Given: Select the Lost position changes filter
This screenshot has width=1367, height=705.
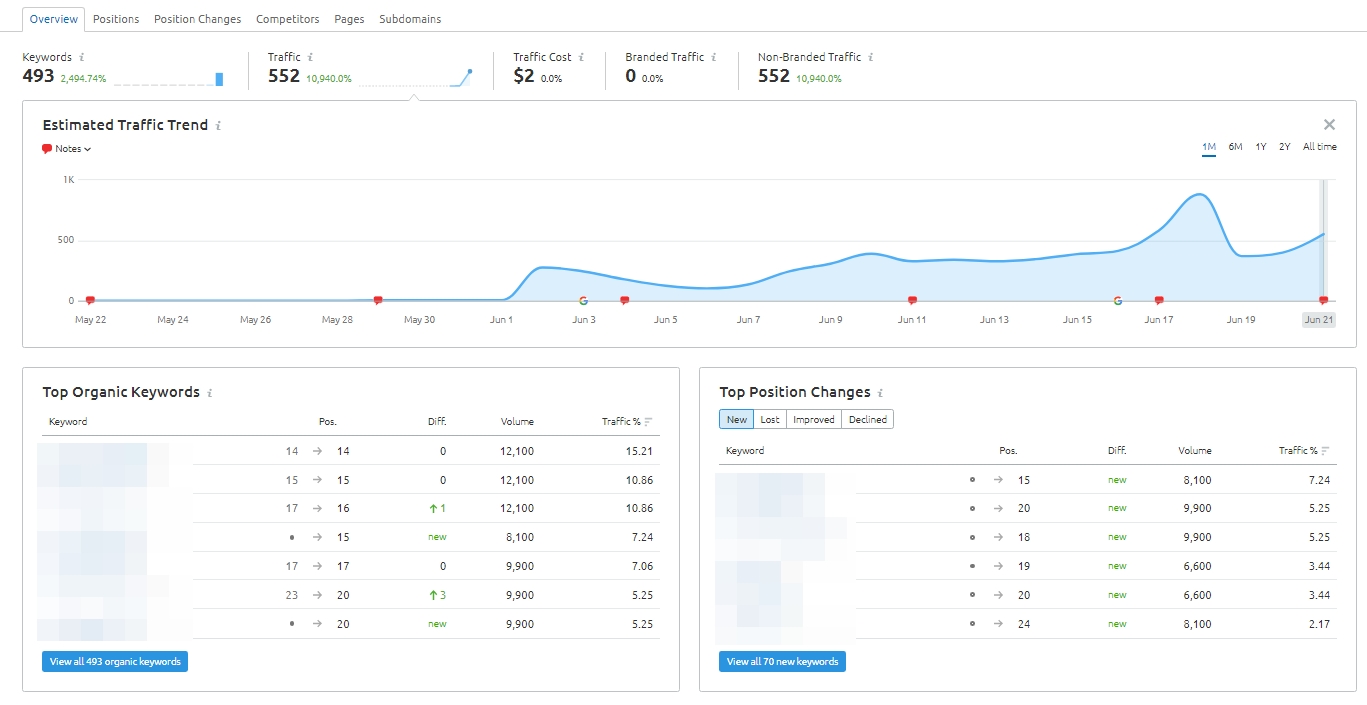Looking at the screenshot, I should 770,420.
